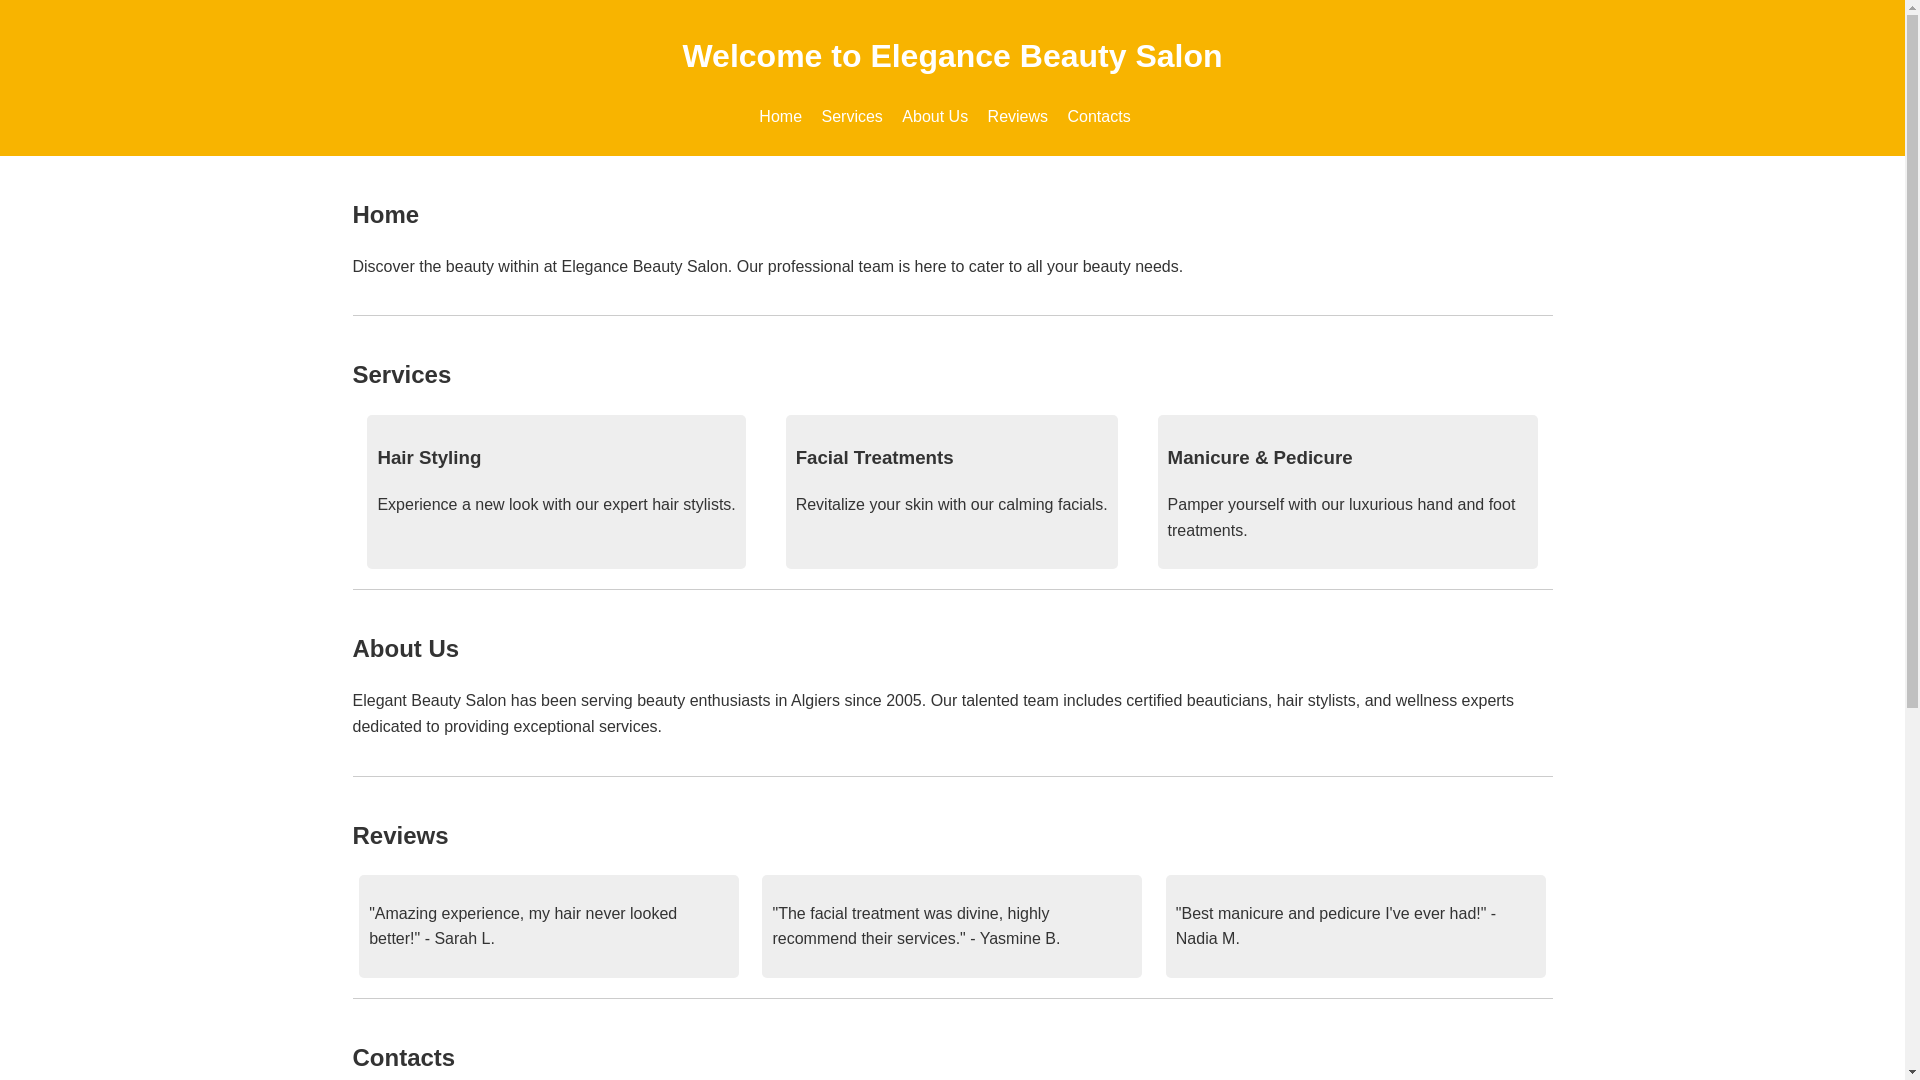Click the Nadia M. review card
1920x1080 pixels.
point(1355,926)
